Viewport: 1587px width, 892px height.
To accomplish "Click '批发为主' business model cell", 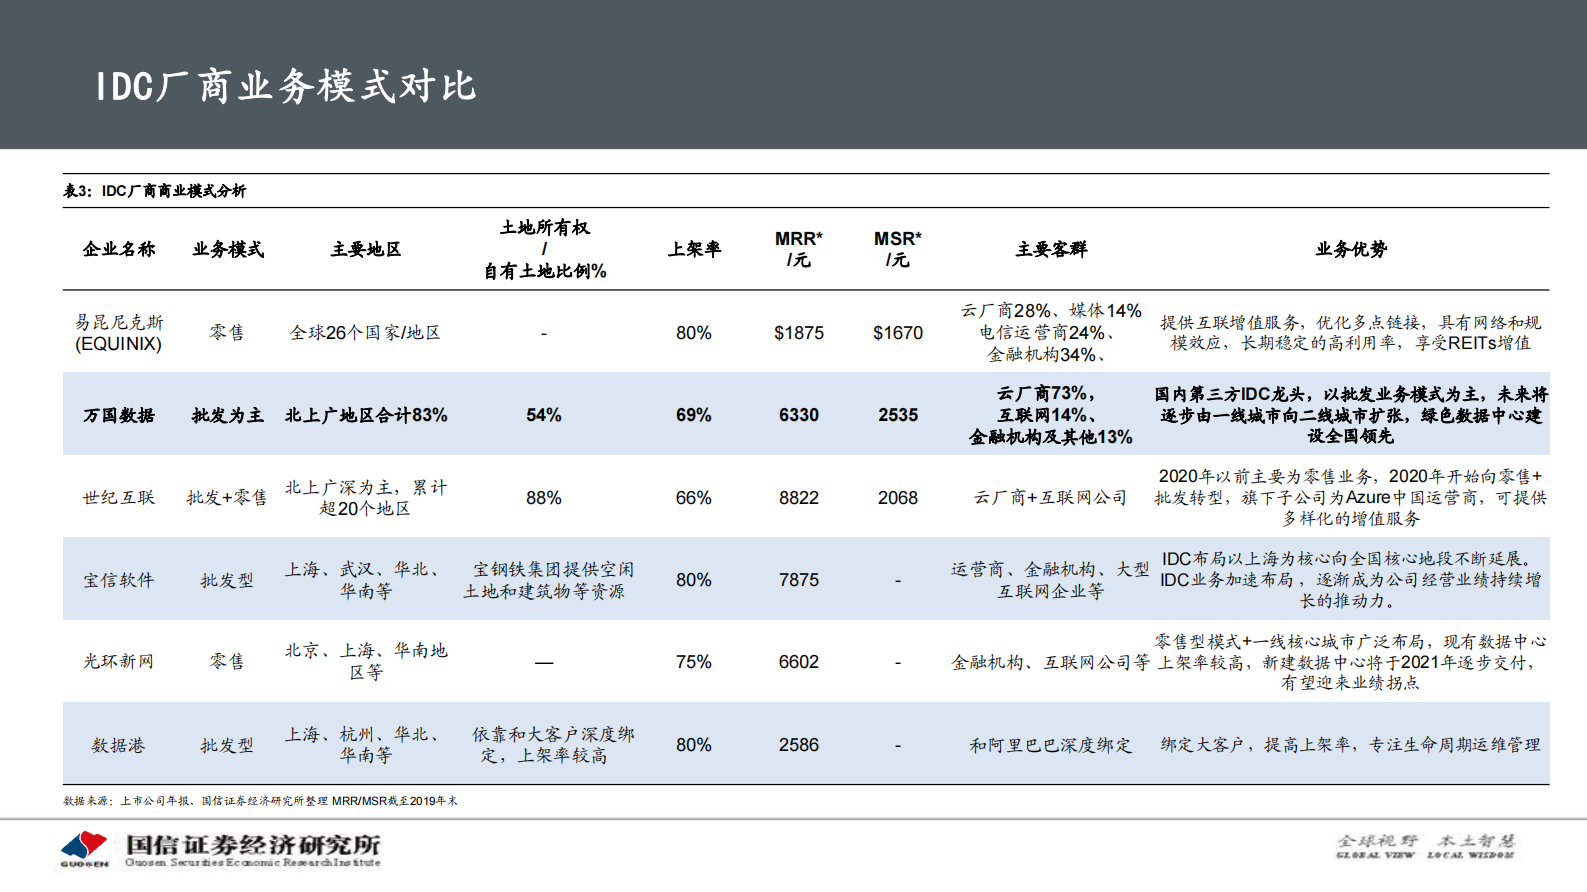I will click(228, 415).
